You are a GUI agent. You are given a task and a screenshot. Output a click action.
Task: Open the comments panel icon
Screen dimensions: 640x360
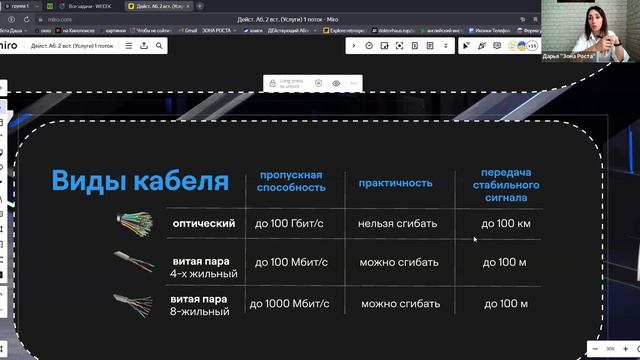[x=497, y=46]
